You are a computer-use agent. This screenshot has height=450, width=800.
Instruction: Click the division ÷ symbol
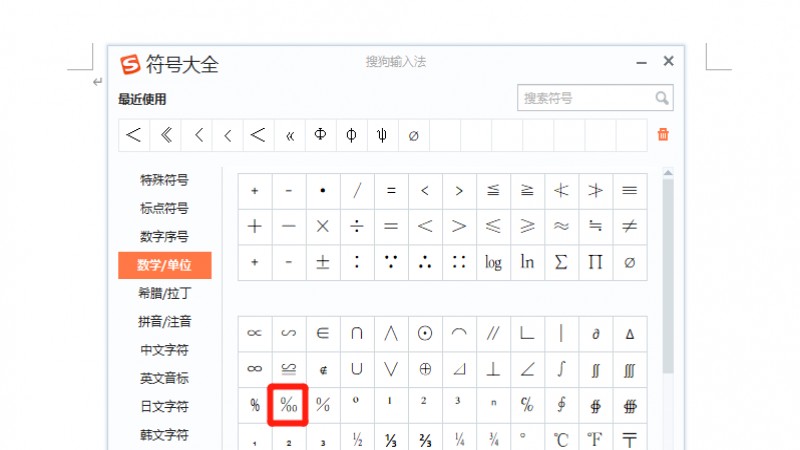pos(357,226)
